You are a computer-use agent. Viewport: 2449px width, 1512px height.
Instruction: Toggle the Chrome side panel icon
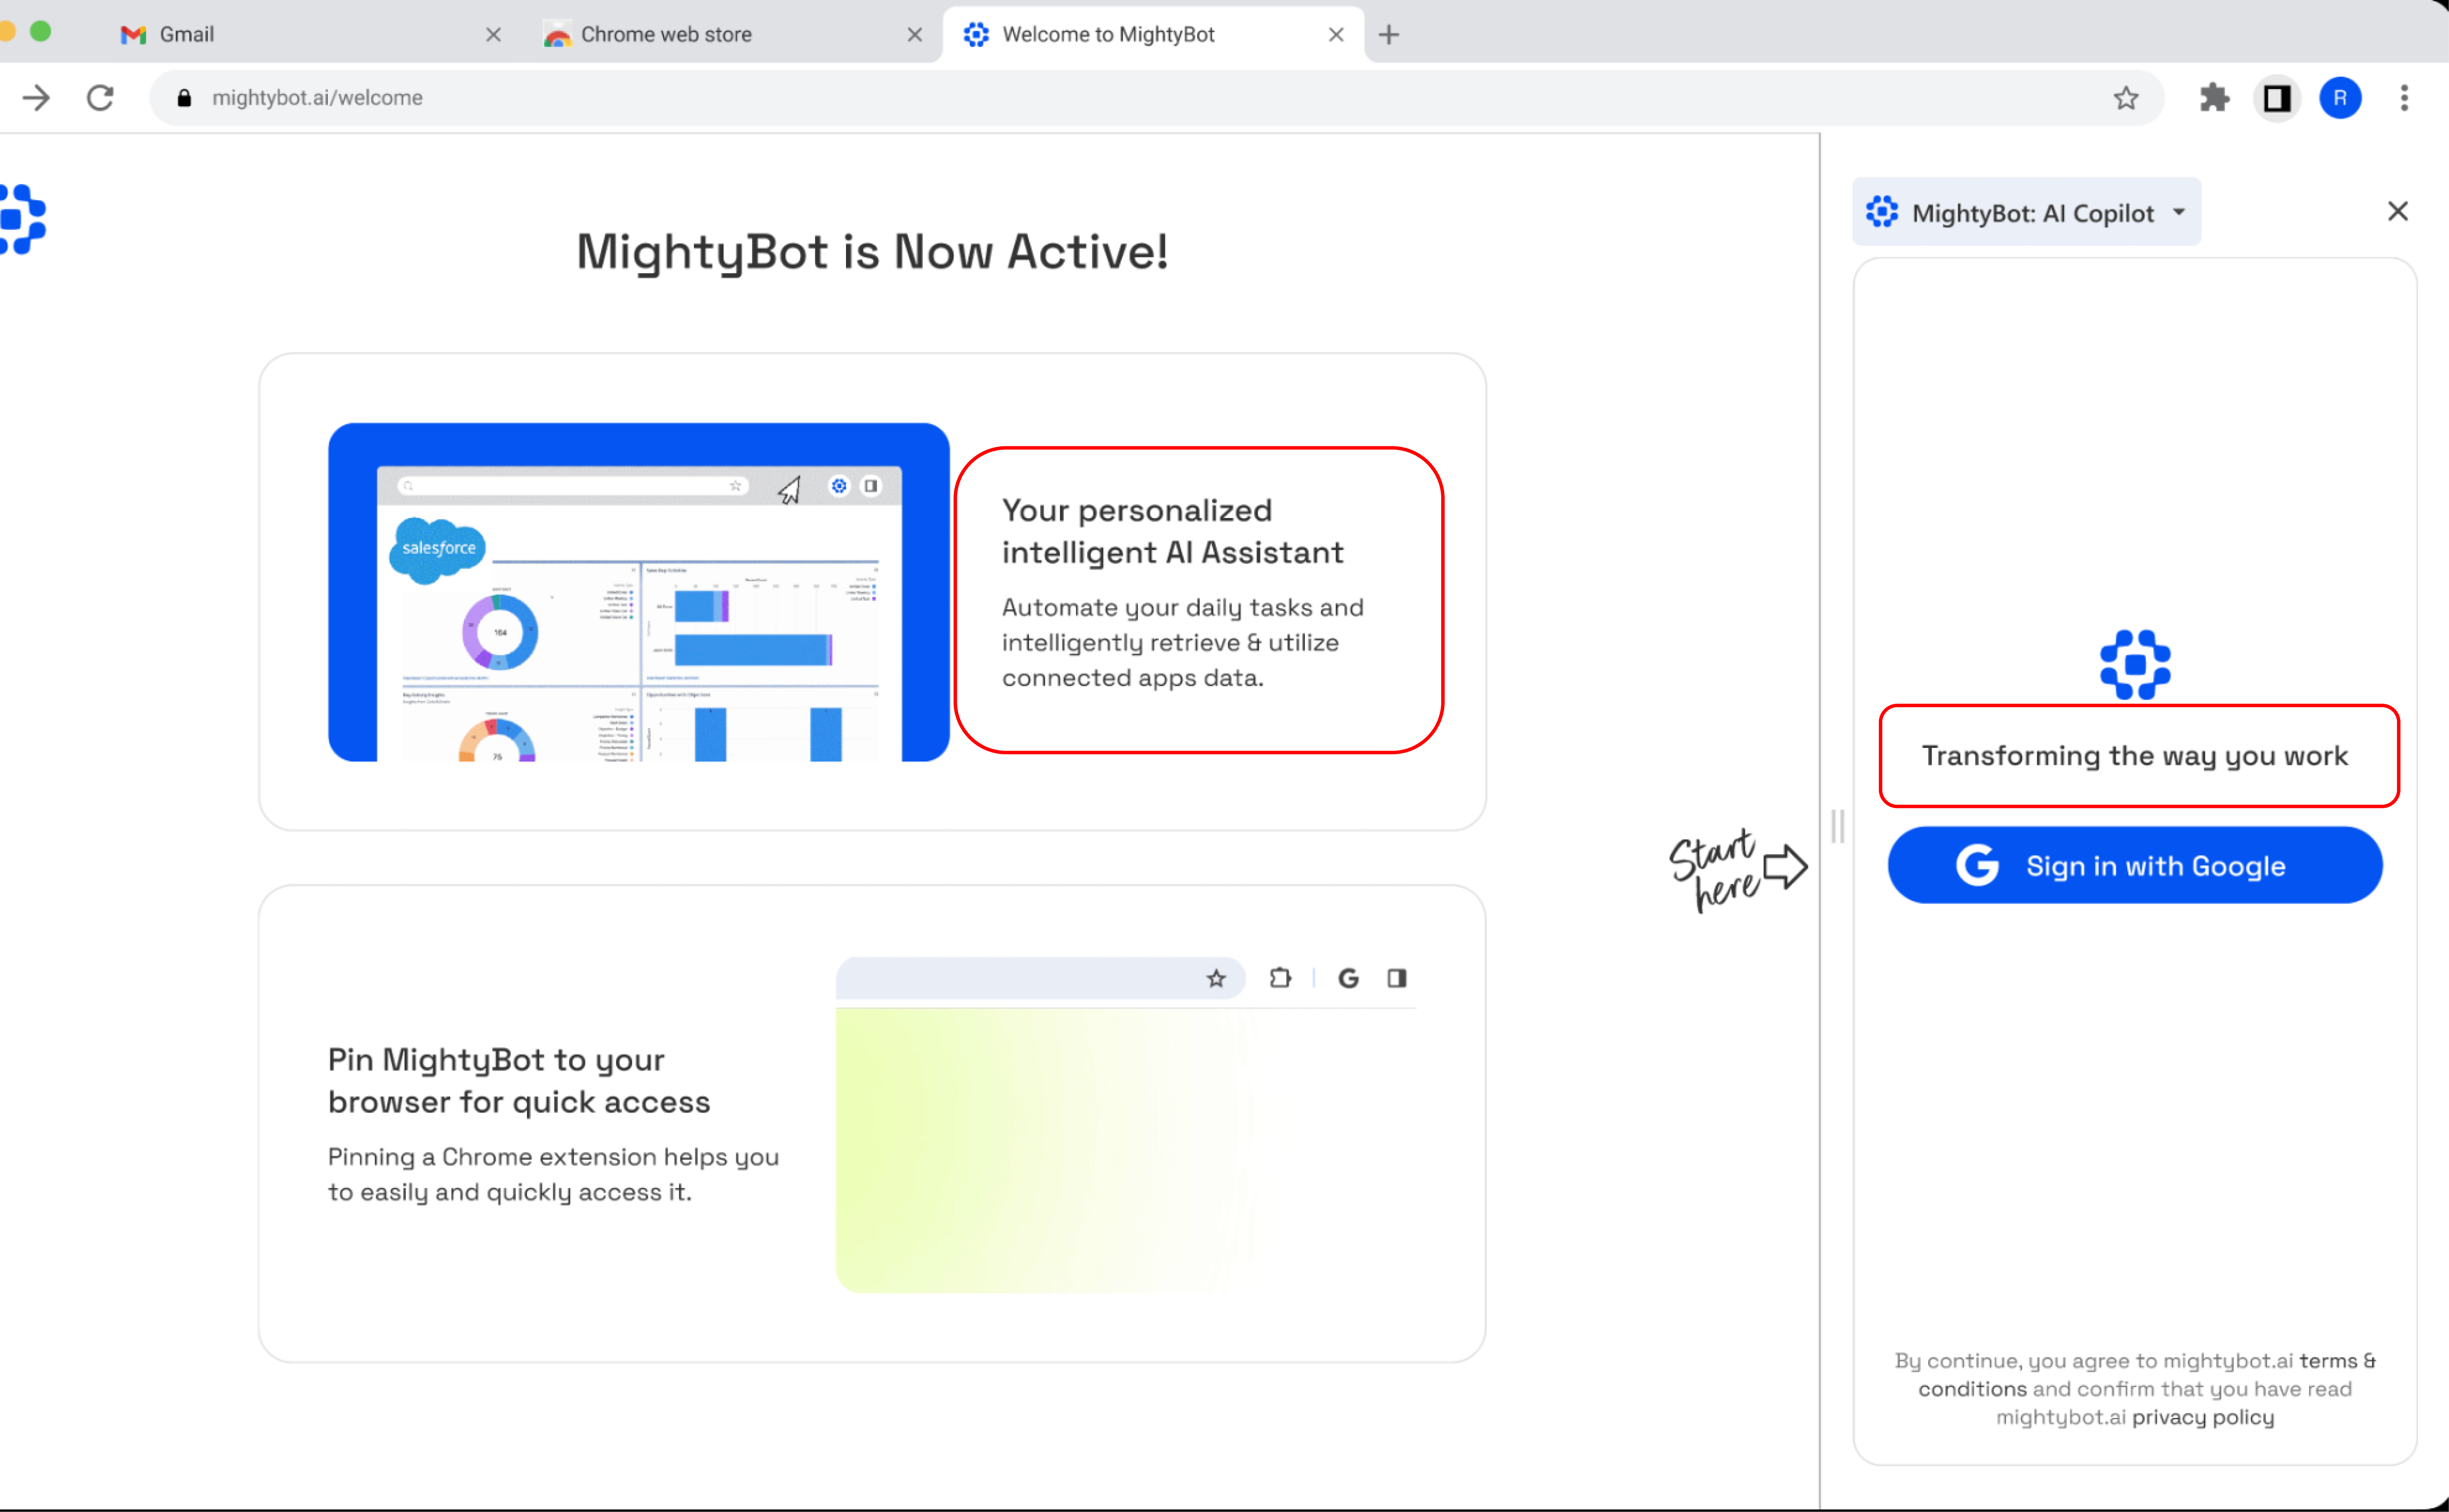click(x=2277, y=98)
